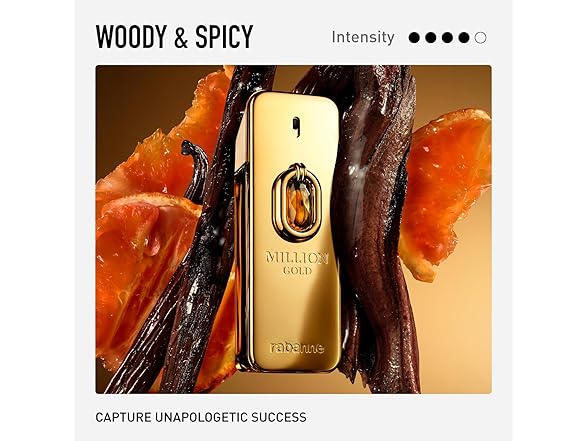Choose the third filled Intensity dot

pos(447,38)
